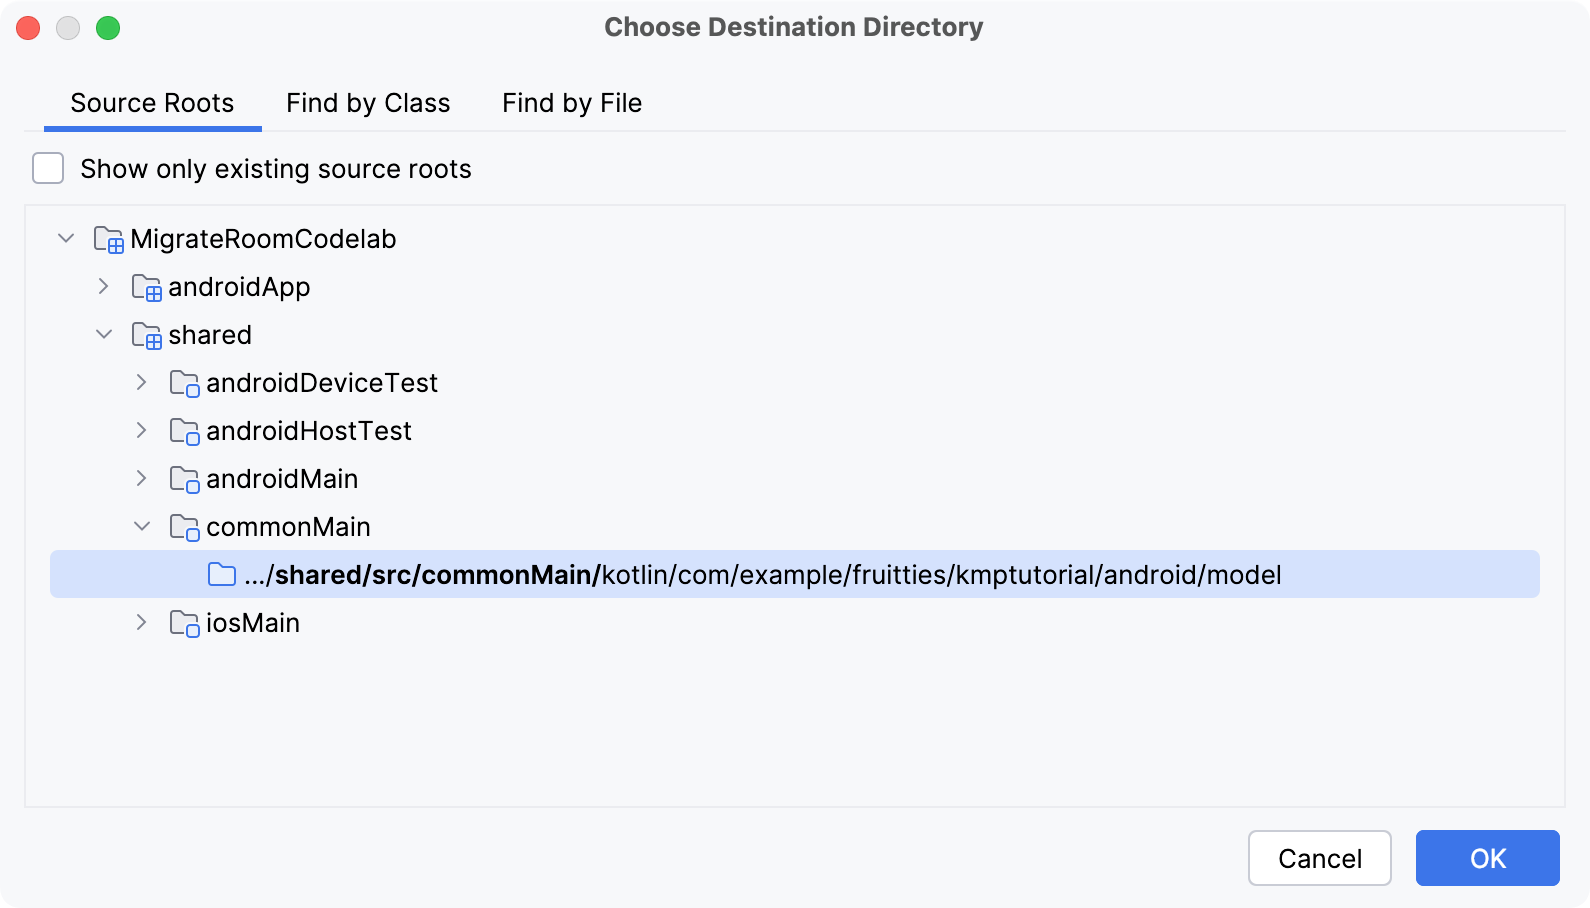Click the iosMain source set icon
The height and width of the screenshot is (908, 1590).
184,624
